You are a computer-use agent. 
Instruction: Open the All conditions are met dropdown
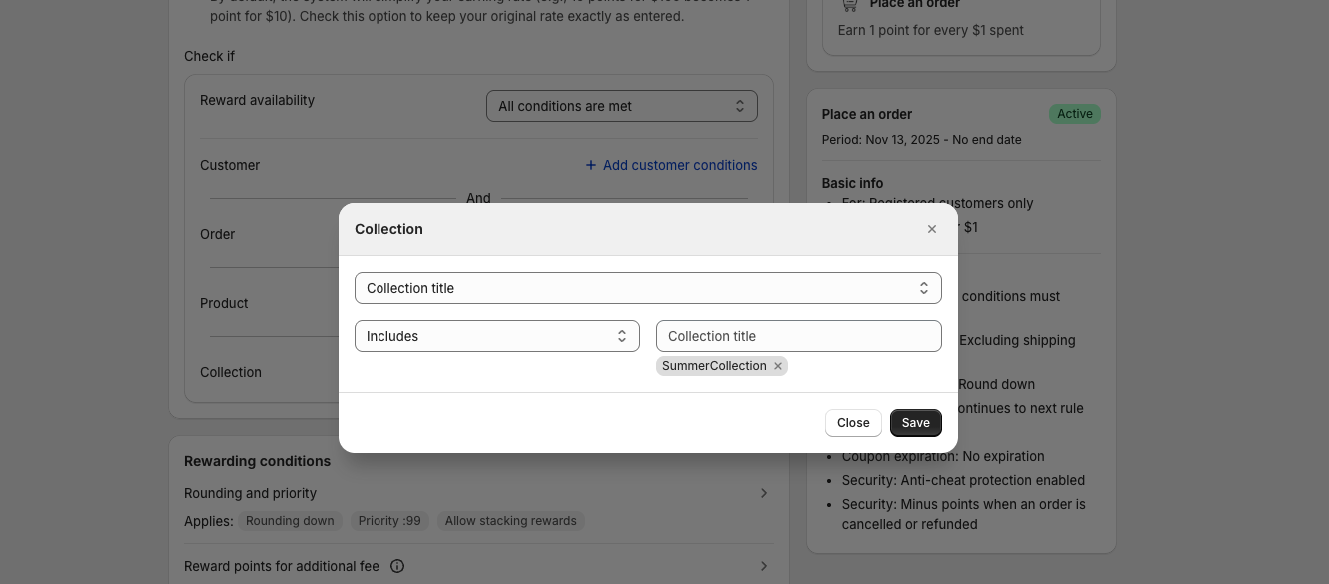click(621, 106)
